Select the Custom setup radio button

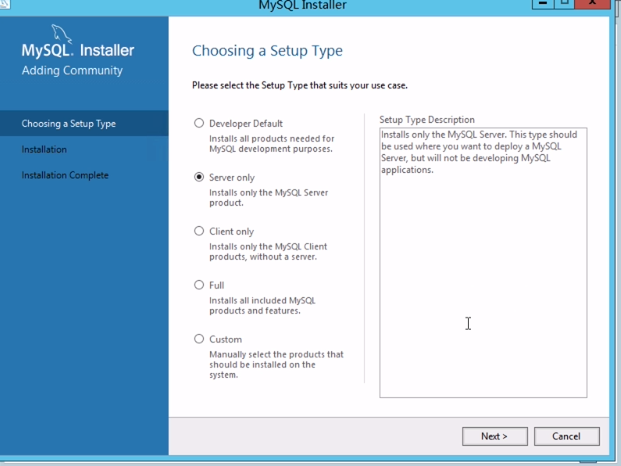[199, 339]
